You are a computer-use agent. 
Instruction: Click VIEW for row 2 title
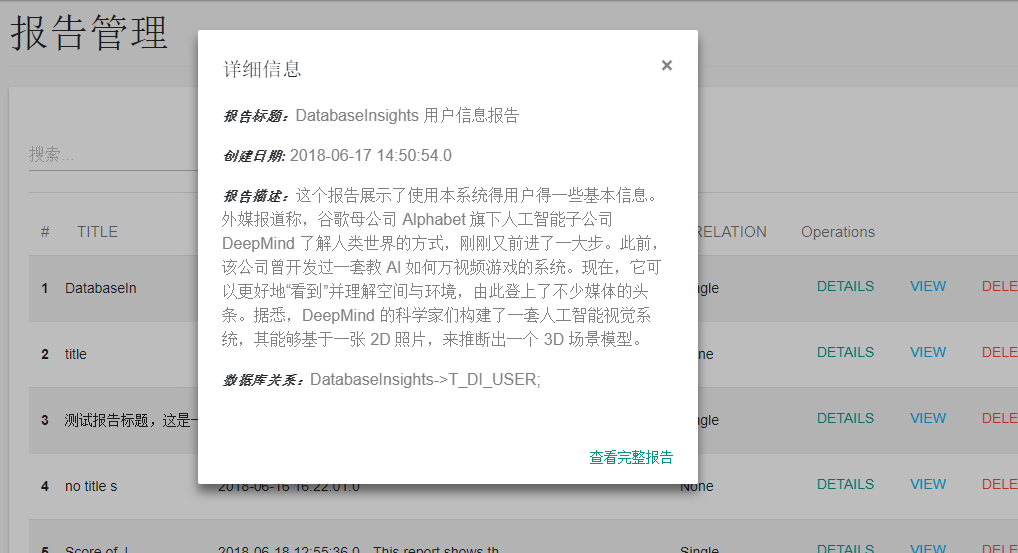coord(928,352)
